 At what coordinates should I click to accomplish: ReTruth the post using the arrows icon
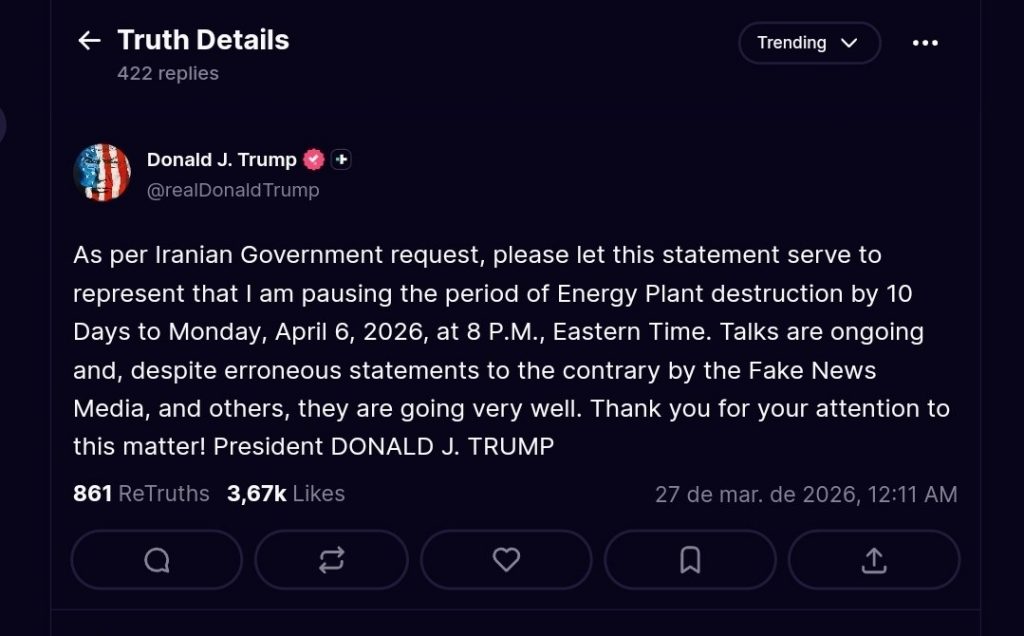pos(331,560)
